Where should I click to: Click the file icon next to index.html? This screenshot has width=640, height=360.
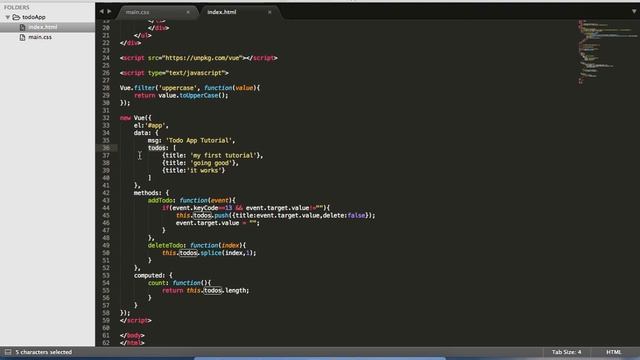[x=22, y=27]
